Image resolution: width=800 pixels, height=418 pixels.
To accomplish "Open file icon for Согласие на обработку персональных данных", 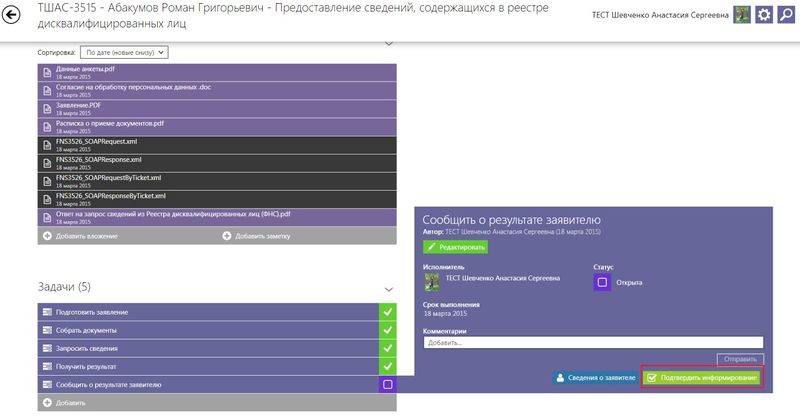I will click(47, 91).
